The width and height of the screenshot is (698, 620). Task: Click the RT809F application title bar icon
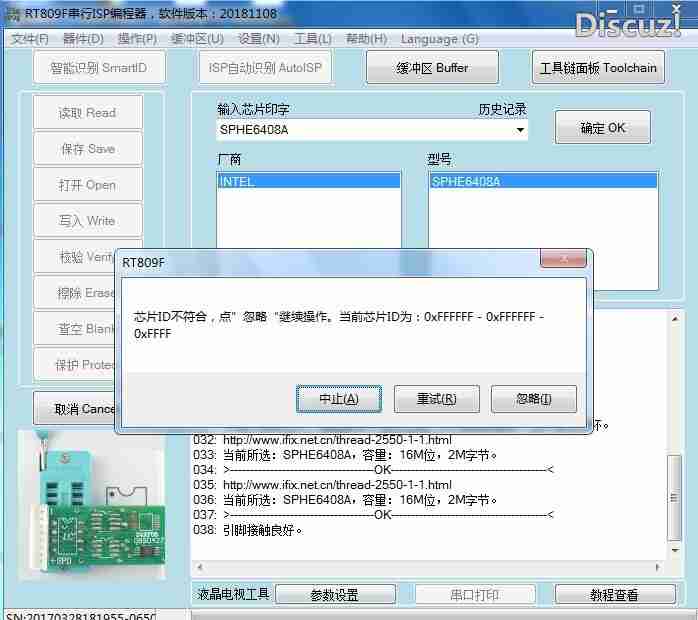tap(13, 14)
